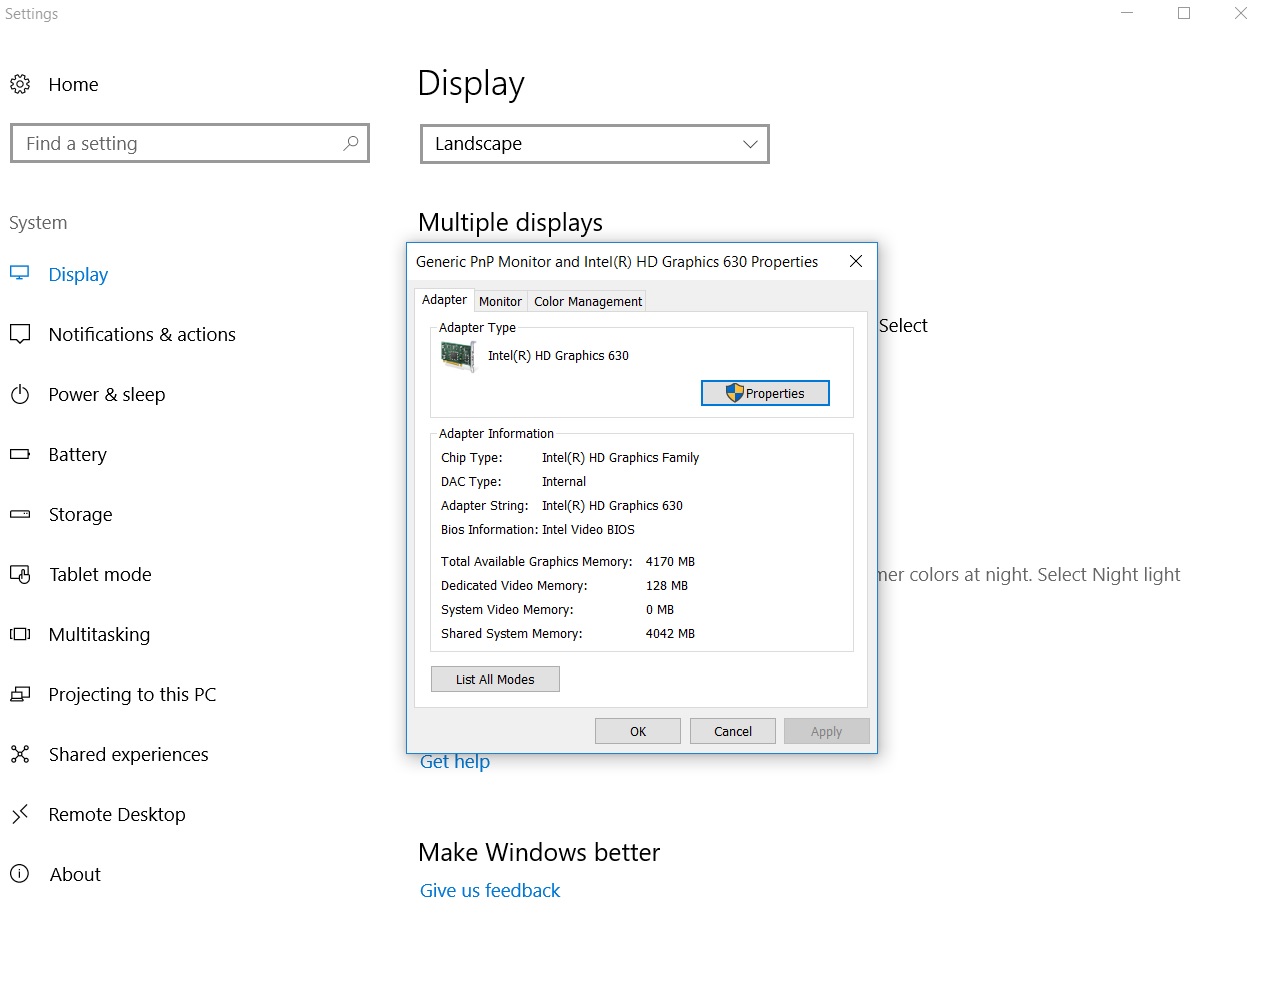Click the Chip Type value Intel(R) HD Graphics Family

[x=620, y=458]
